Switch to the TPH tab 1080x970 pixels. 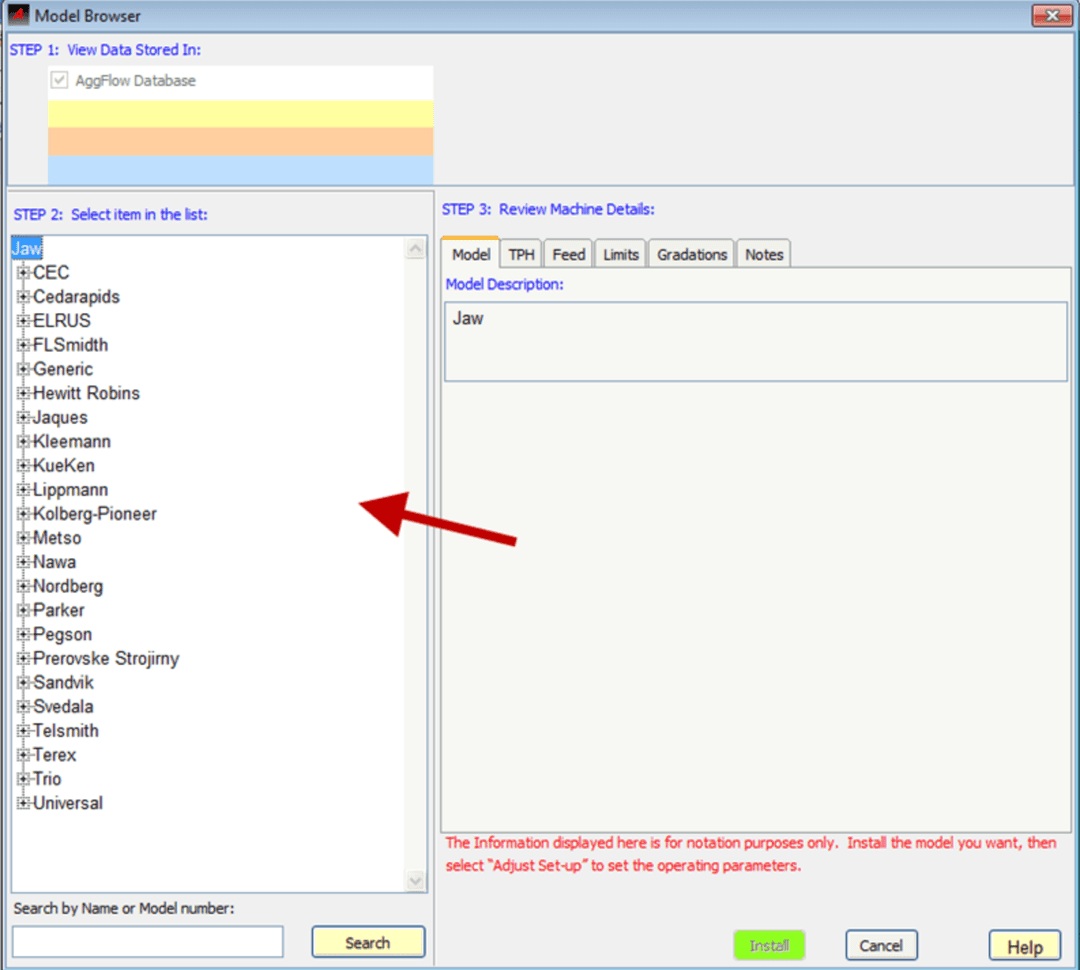coord(521,255)
